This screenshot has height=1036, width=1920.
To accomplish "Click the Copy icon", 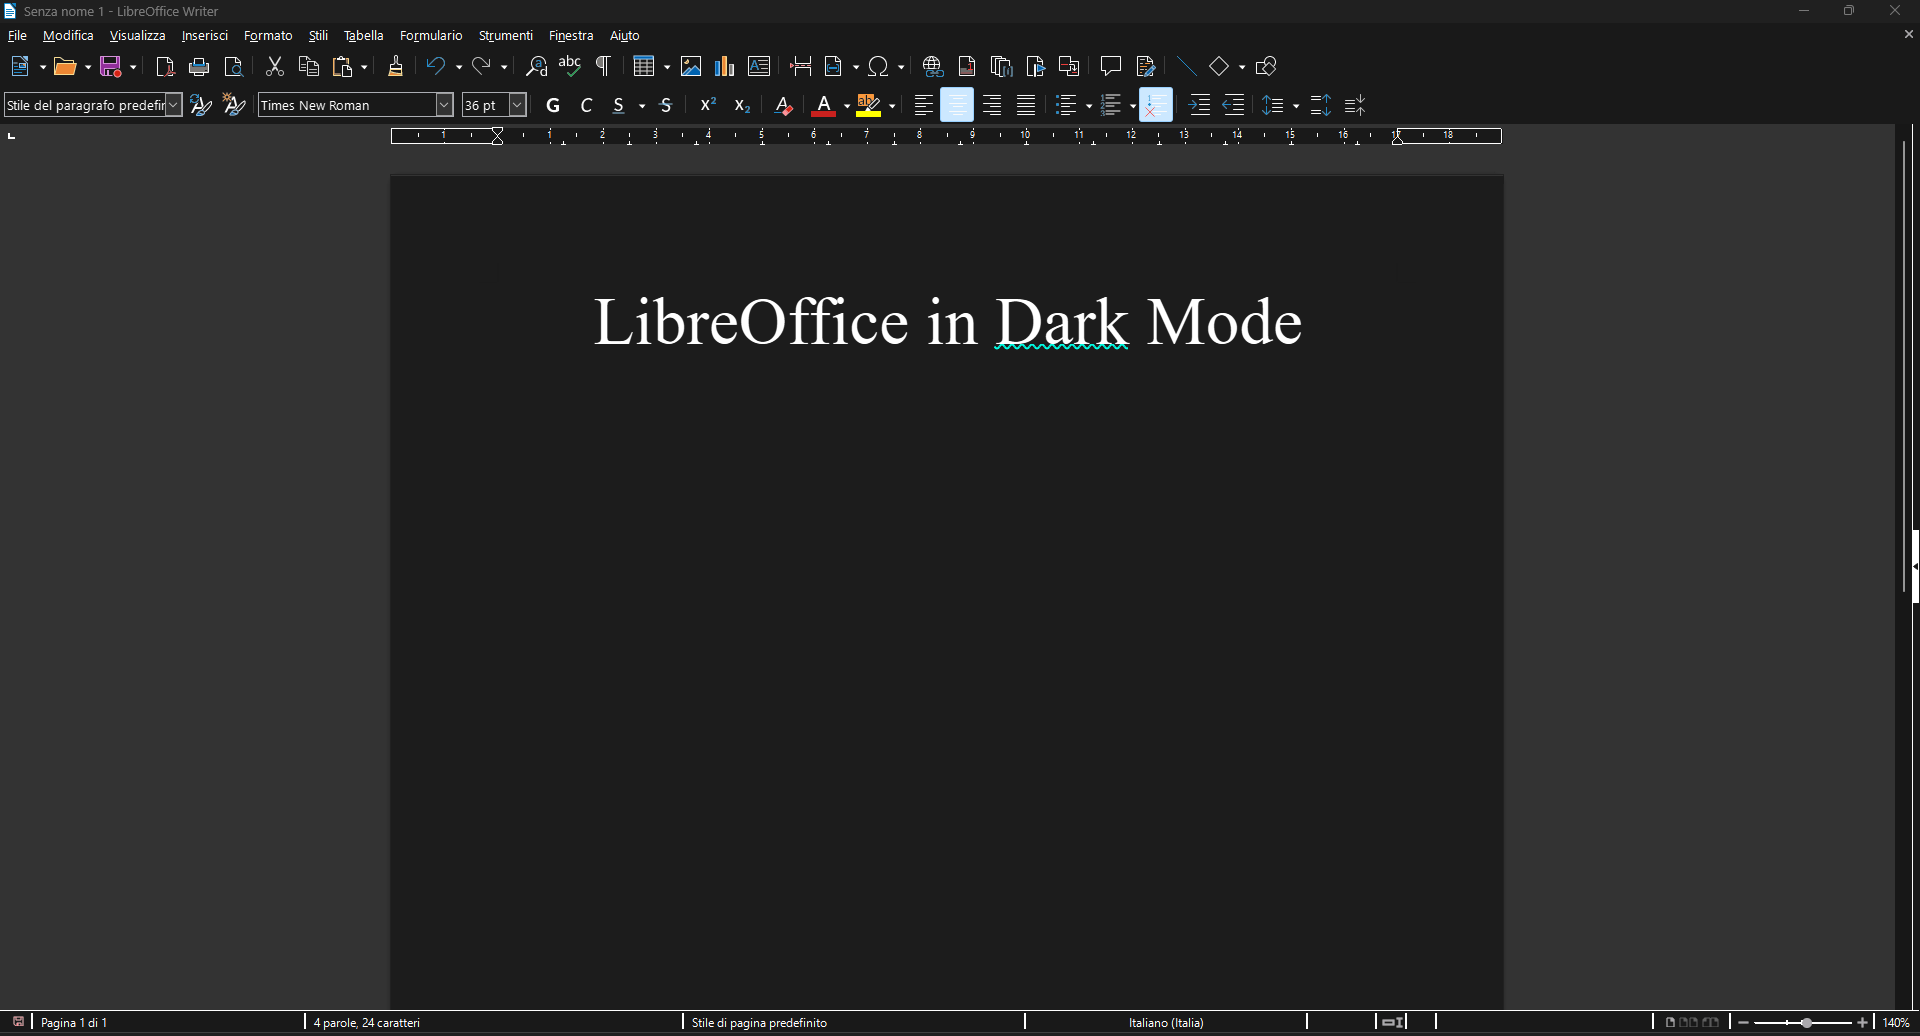I will 309,67.
